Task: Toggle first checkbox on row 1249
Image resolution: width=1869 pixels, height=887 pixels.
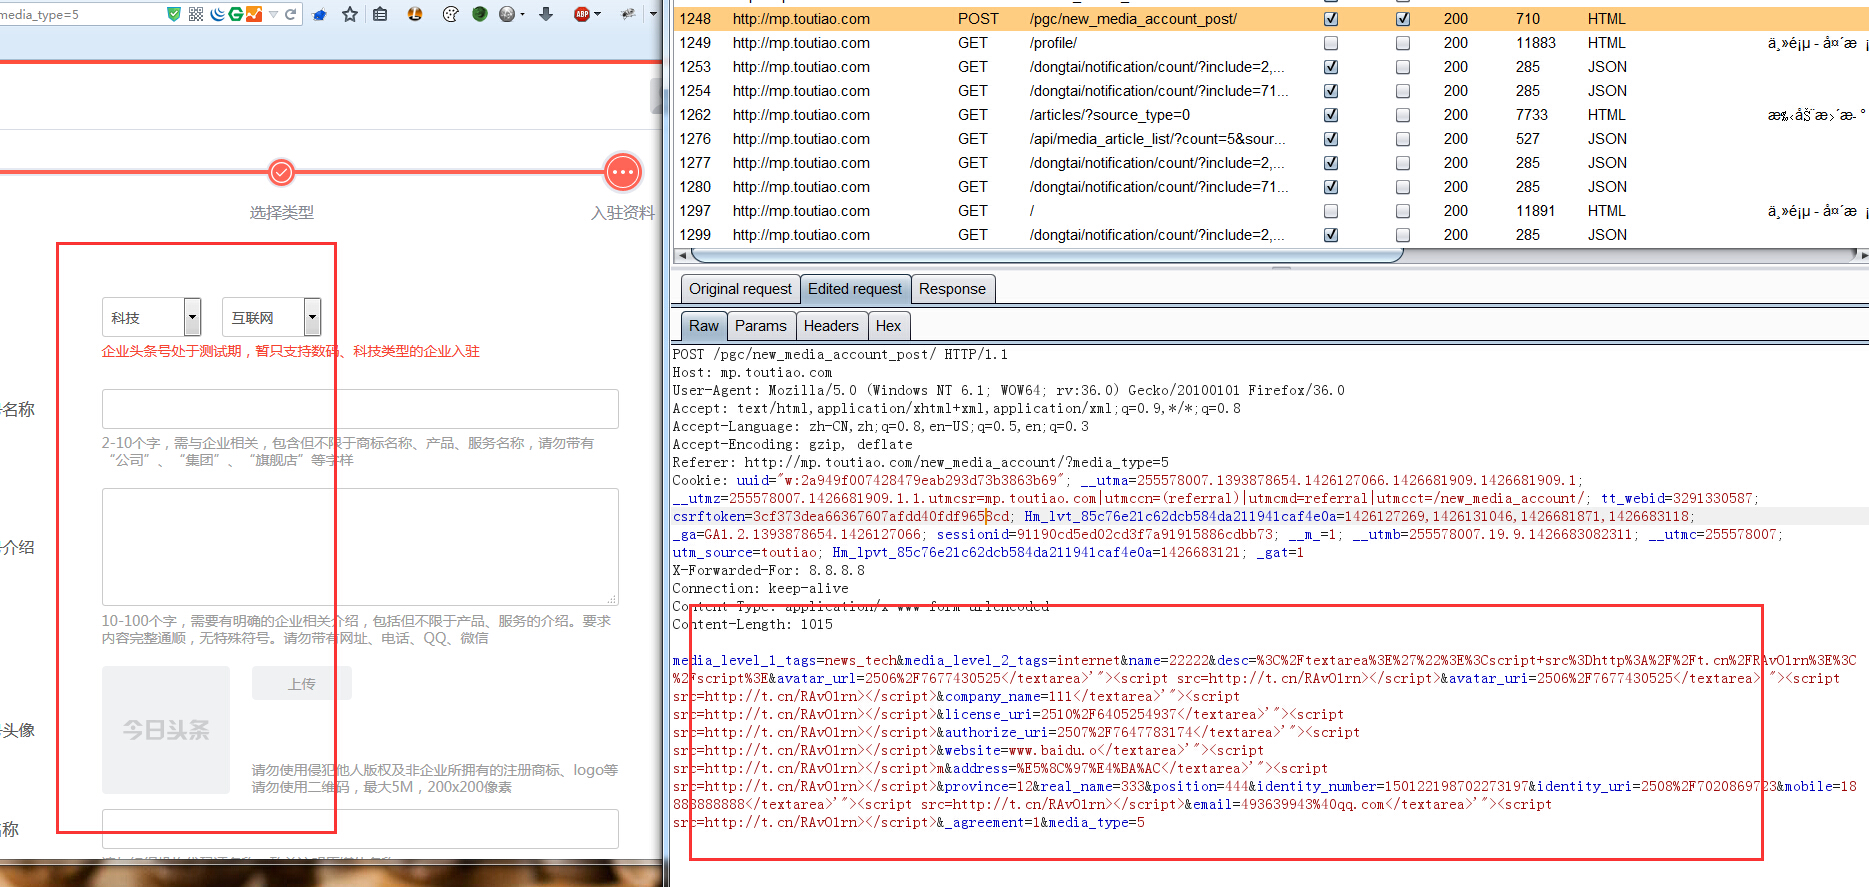Action: (x=1331, y=43)
